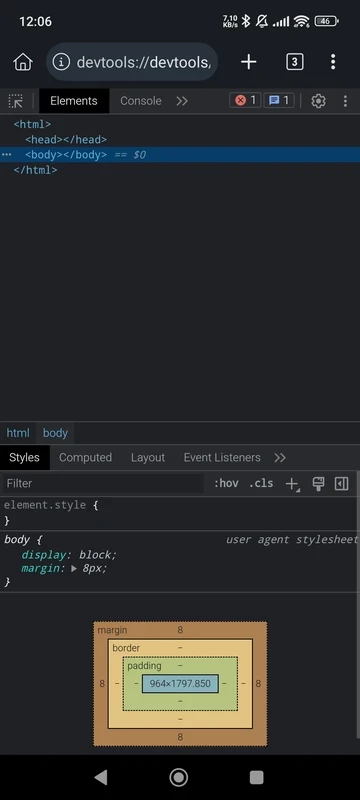360x800 pixels.
Task: Click the 964×1797.850 content size box
Action: click(180, 684)
